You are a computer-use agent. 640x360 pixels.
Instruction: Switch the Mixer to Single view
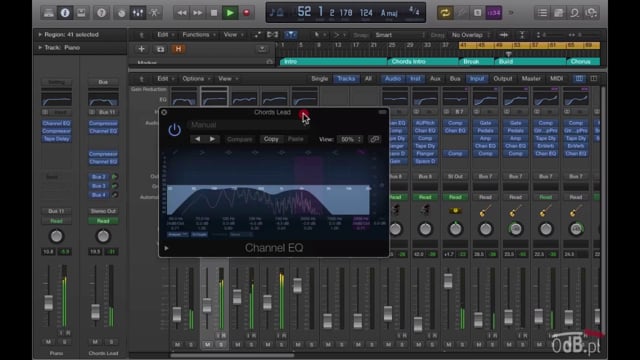(x=320, y=78)
